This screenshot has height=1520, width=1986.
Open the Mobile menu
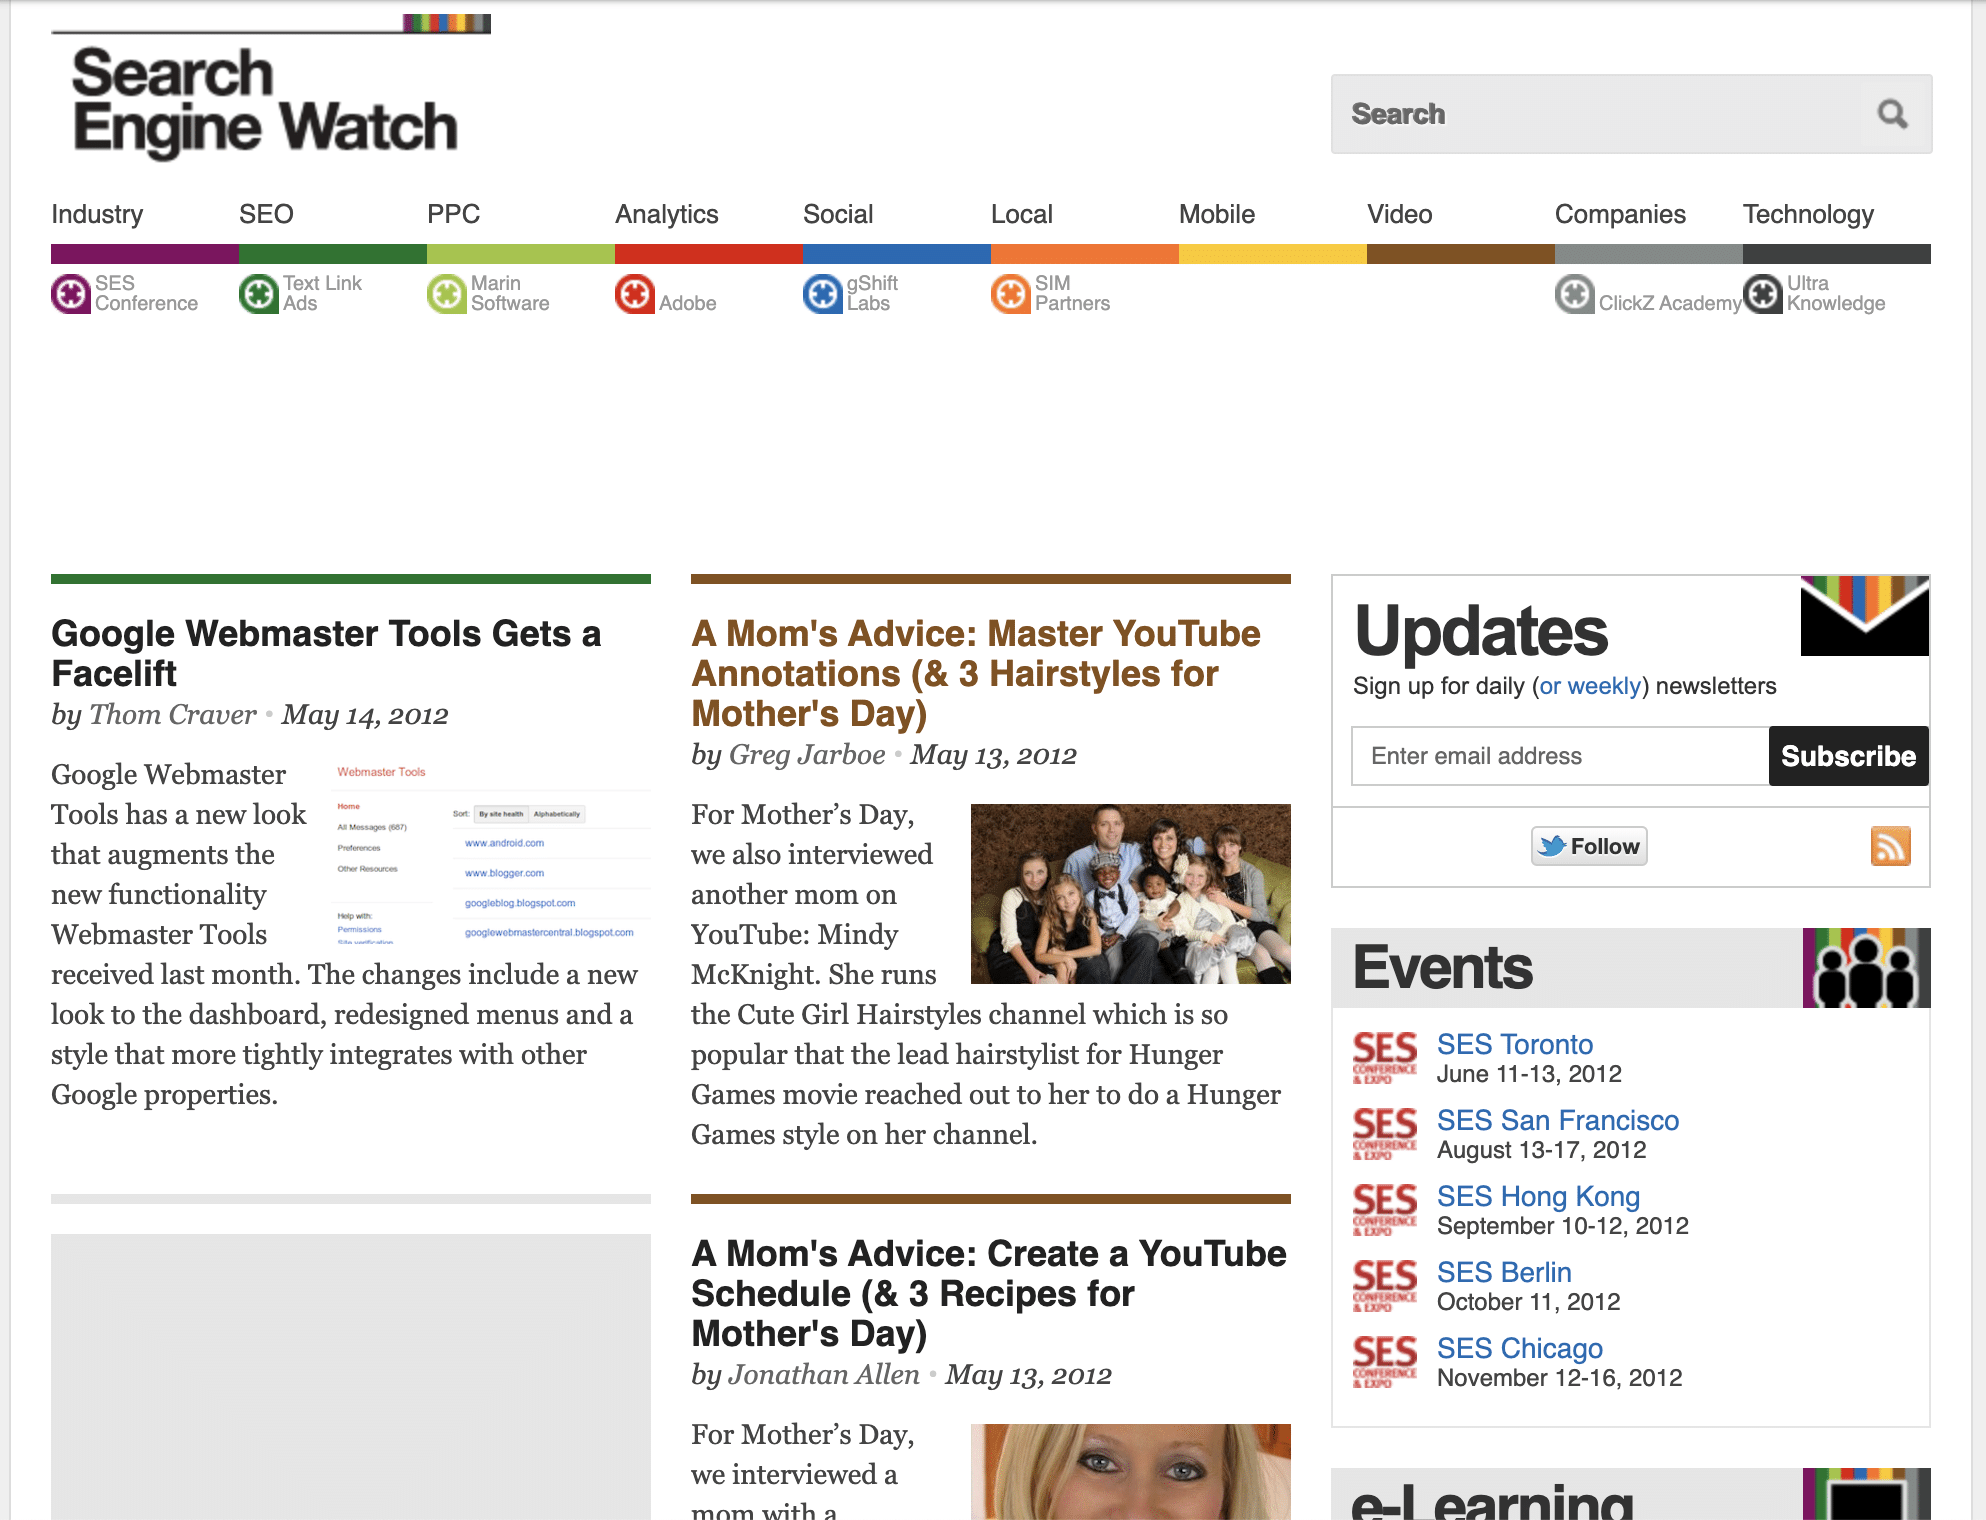pyautogui.click(x=1217, y=214)
